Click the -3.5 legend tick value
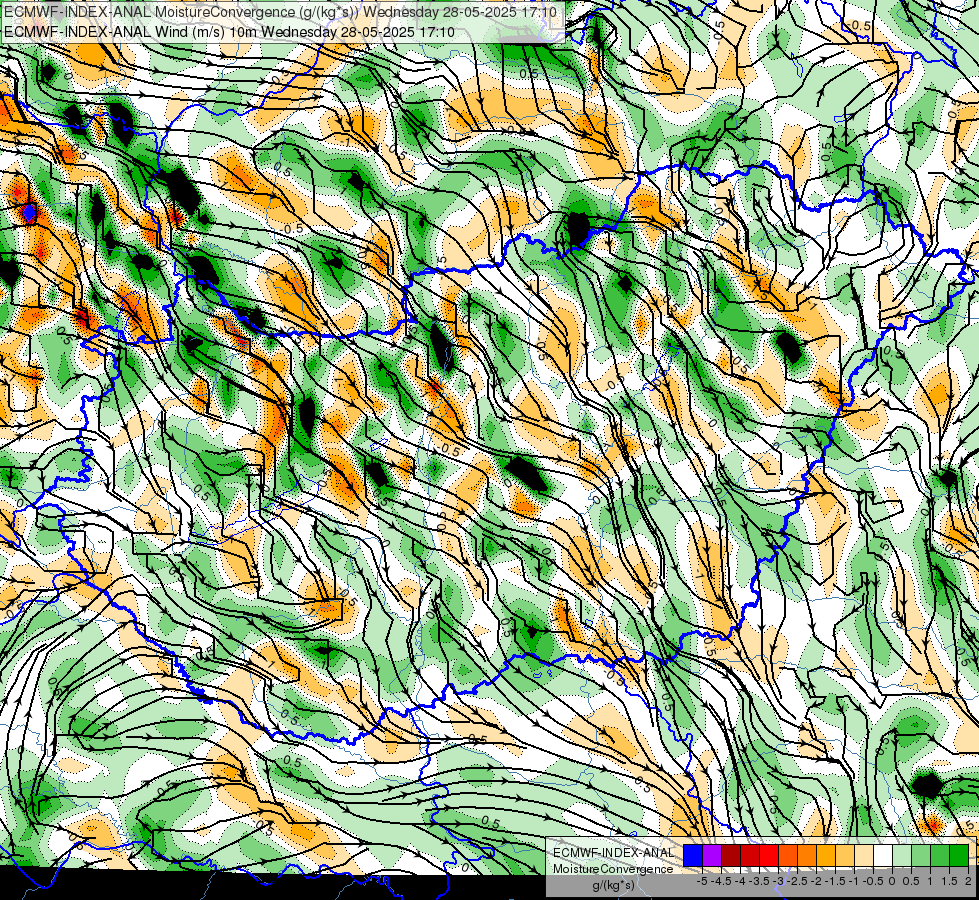The image size is (979, 900). tap(759, 881)
